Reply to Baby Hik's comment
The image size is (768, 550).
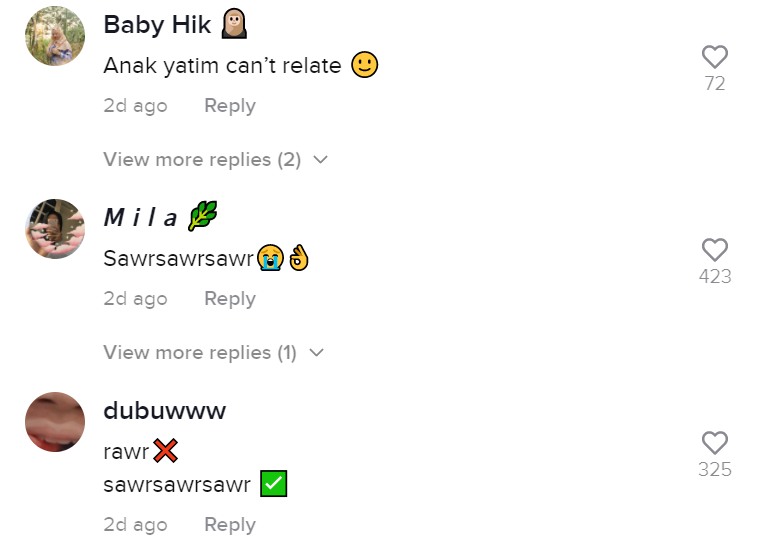tap(230, 106)
